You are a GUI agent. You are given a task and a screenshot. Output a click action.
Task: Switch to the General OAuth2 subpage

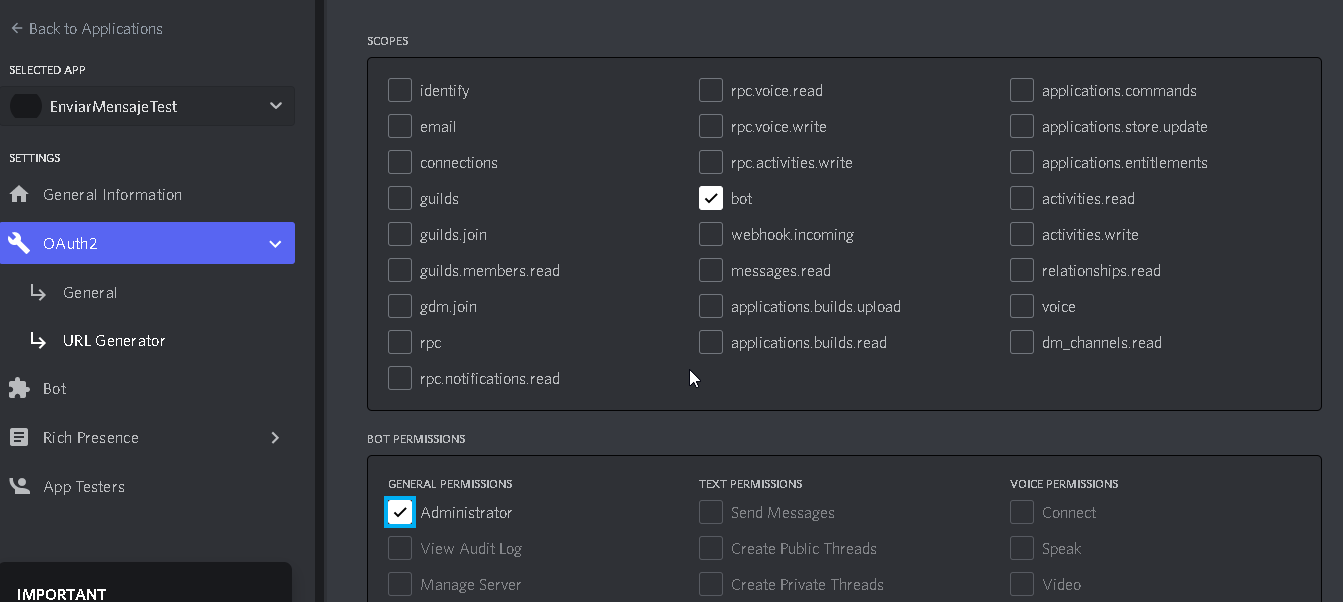90,292
